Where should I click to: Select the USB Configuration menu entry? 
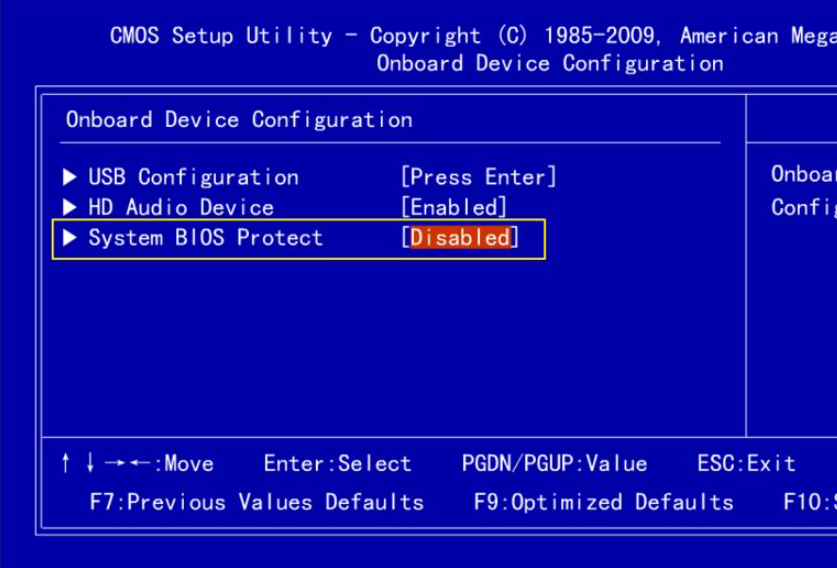coord(193,177)
